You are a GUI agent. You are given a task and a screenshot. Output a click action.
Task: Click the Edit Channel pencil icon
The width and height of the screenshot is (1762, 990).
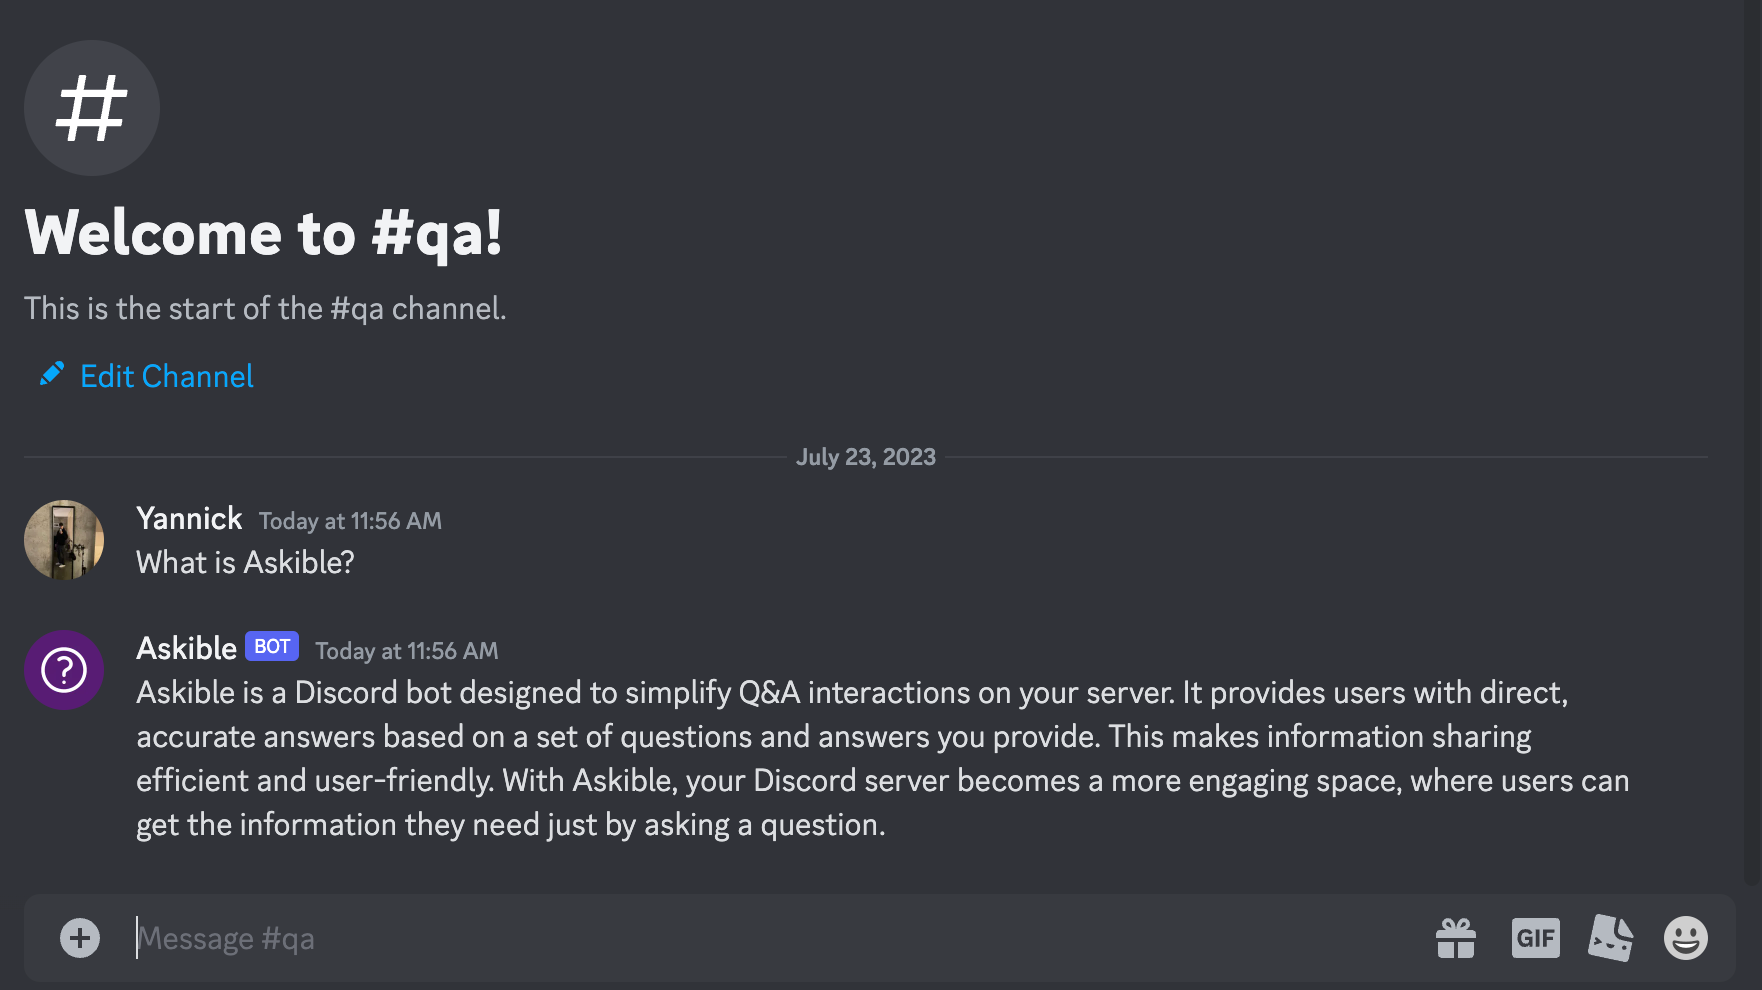point(52,373)
